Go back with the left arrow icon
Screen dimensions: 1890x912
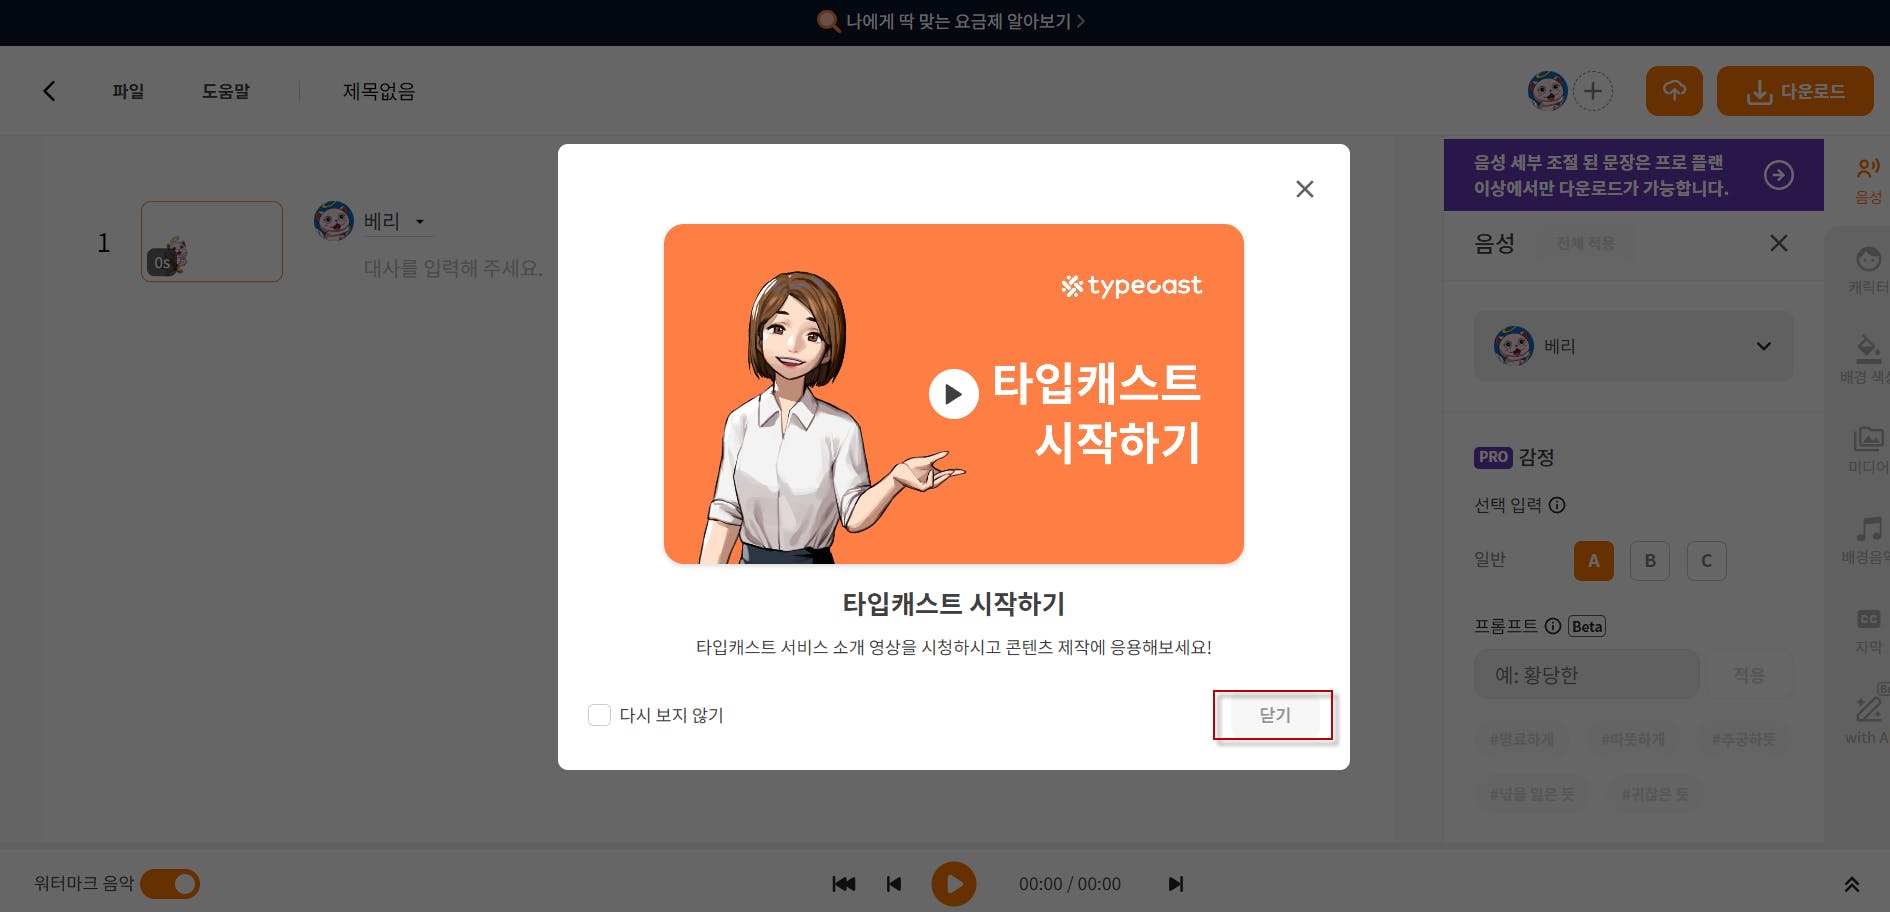click(49, 91)
